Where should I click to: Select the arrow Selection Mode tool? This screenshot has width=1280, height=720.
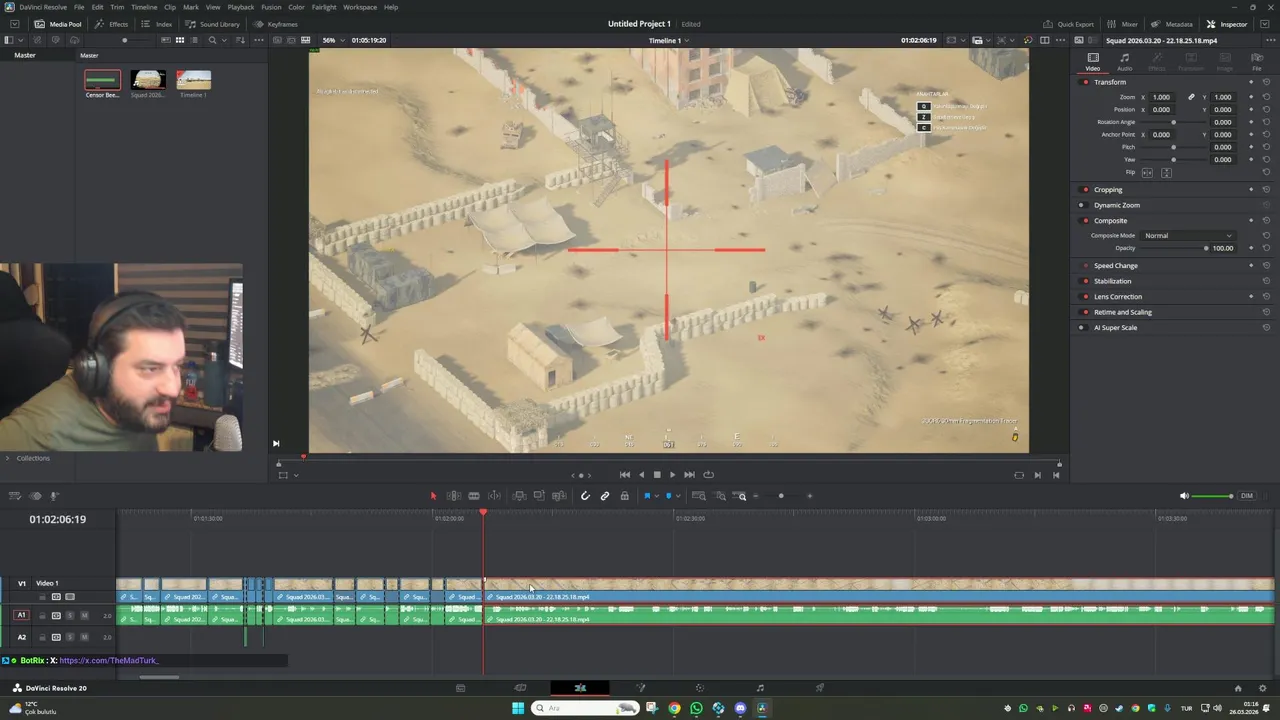(433, 496)
